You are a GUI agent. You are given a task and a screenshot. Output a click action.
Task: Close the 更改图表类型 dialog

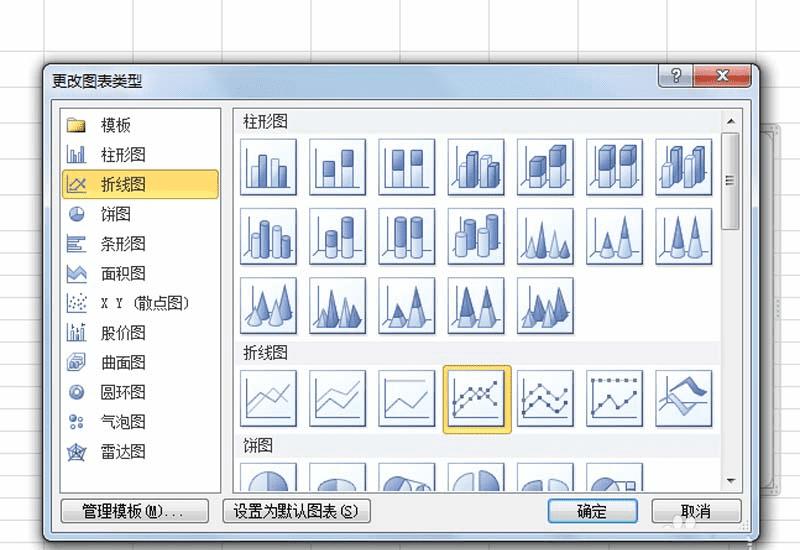coord(722,76)
